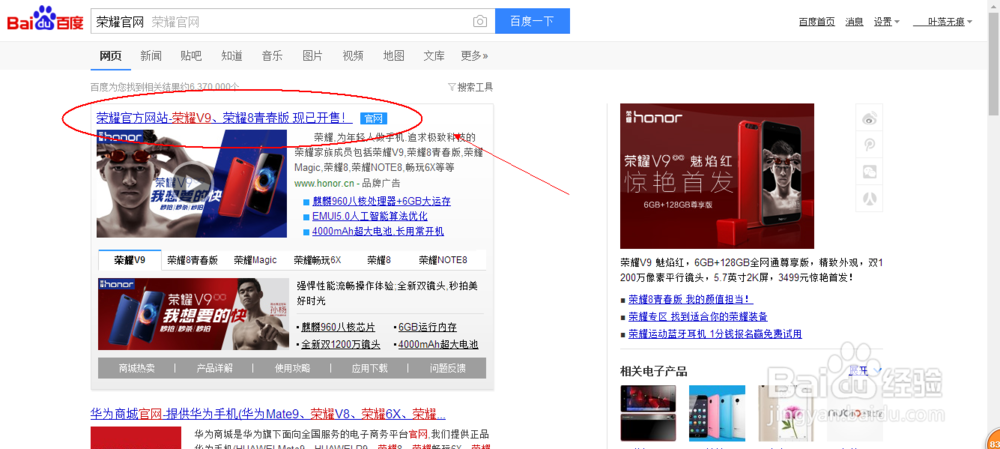Open 6GB运行内存 link
Screen dimensions: 1000x449
coord(428,328)
